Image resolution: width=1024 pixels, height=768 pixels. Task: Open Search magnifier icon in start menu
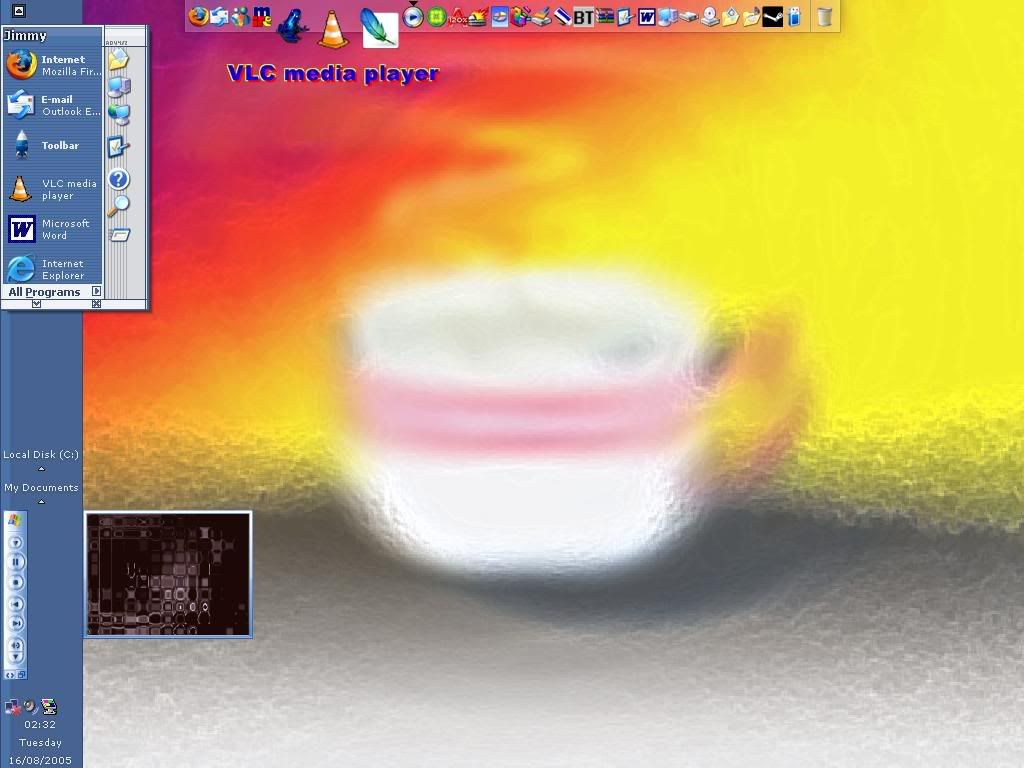pos(119,206)
